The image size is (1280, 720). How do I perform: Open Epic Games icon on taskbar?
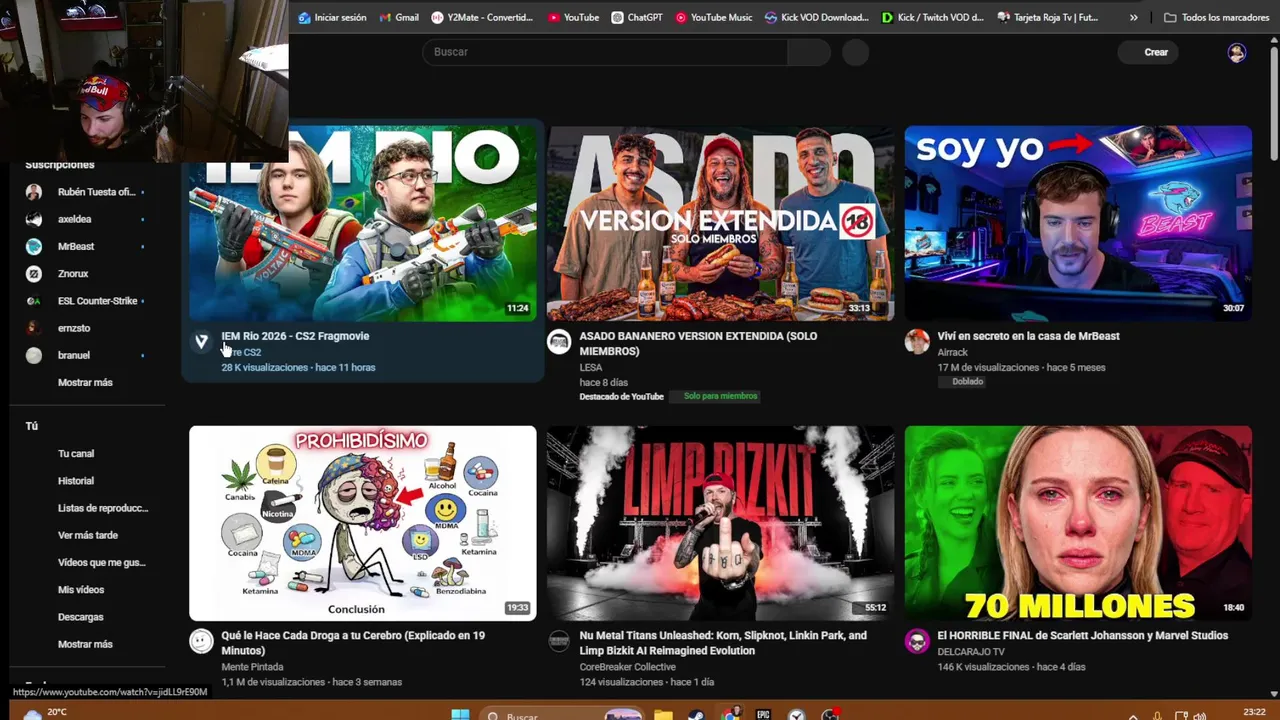(x=763, y=715)
